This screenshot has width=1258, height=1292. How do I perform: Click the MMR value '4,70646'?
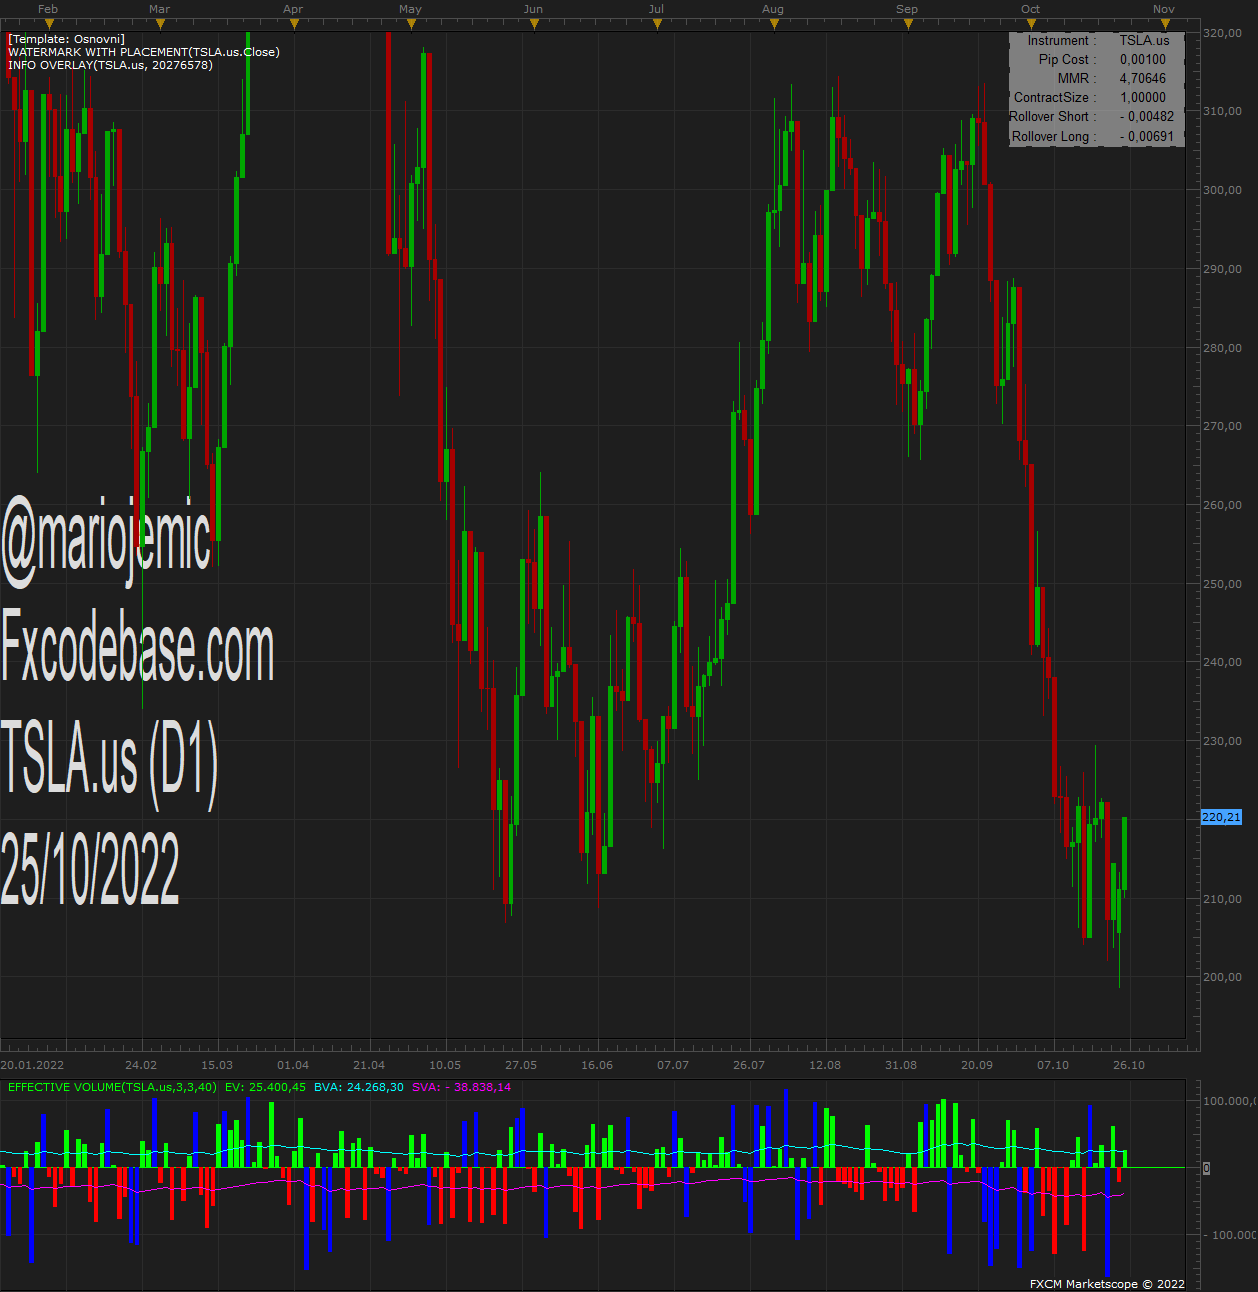(1143, 78)
